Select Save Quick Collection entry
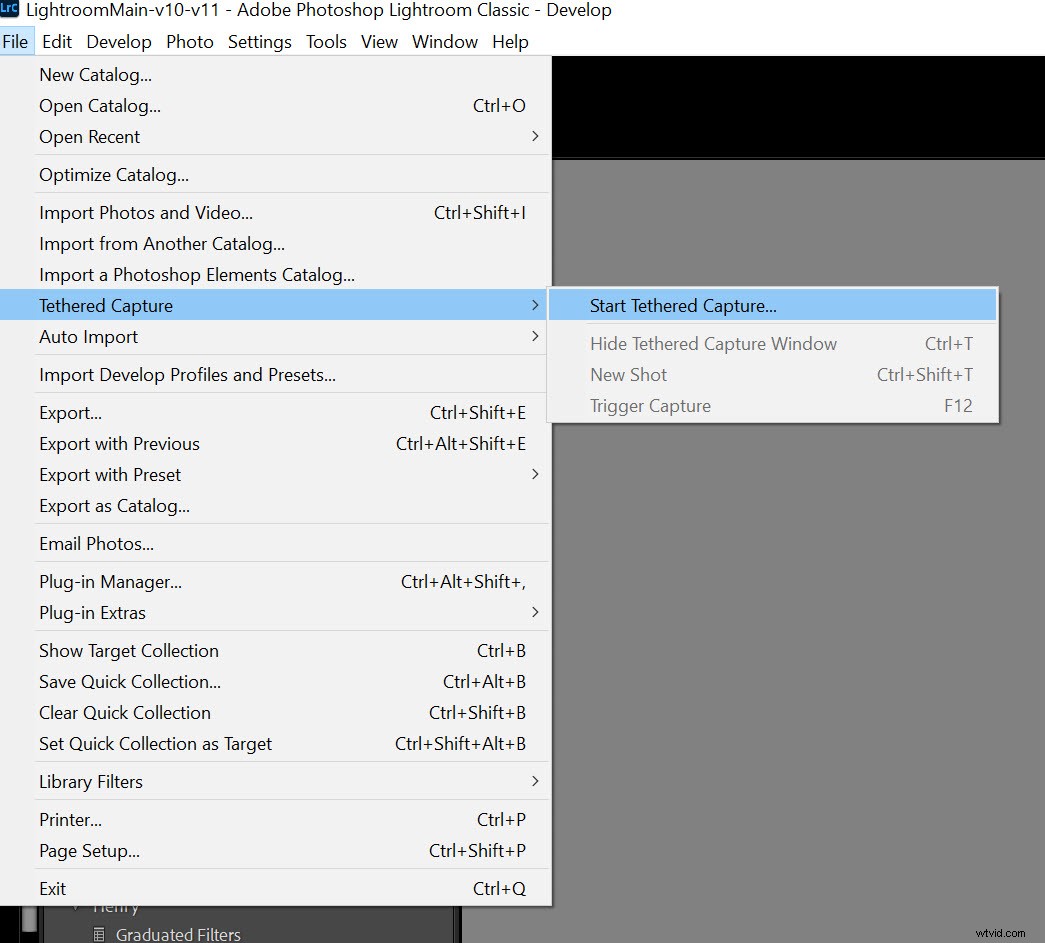 pyautogui.click(x=275, y=682)
